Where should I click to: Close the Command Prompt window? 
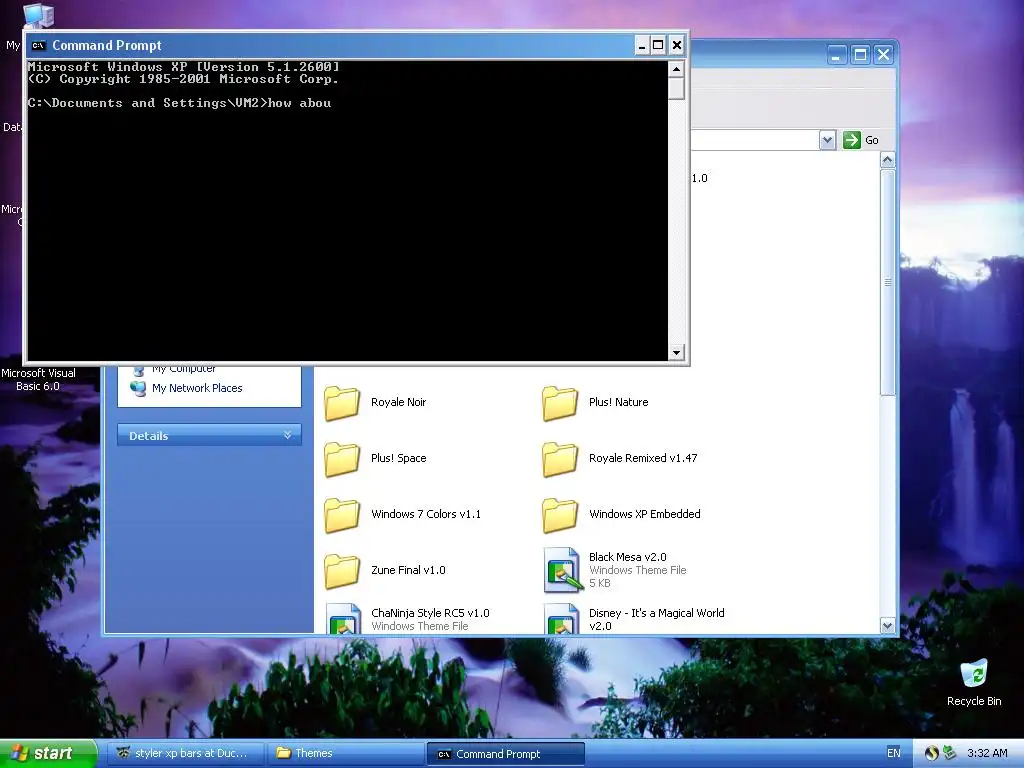677,45
